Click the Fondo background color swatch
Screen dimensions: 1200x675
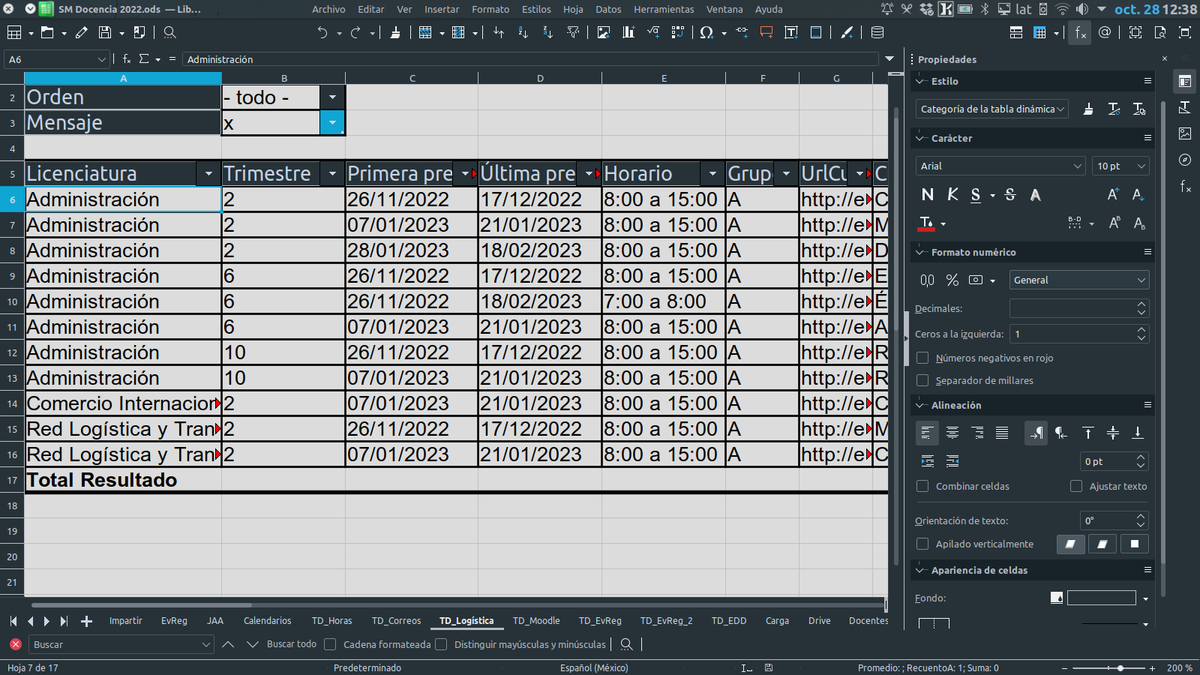(1101, 598)
